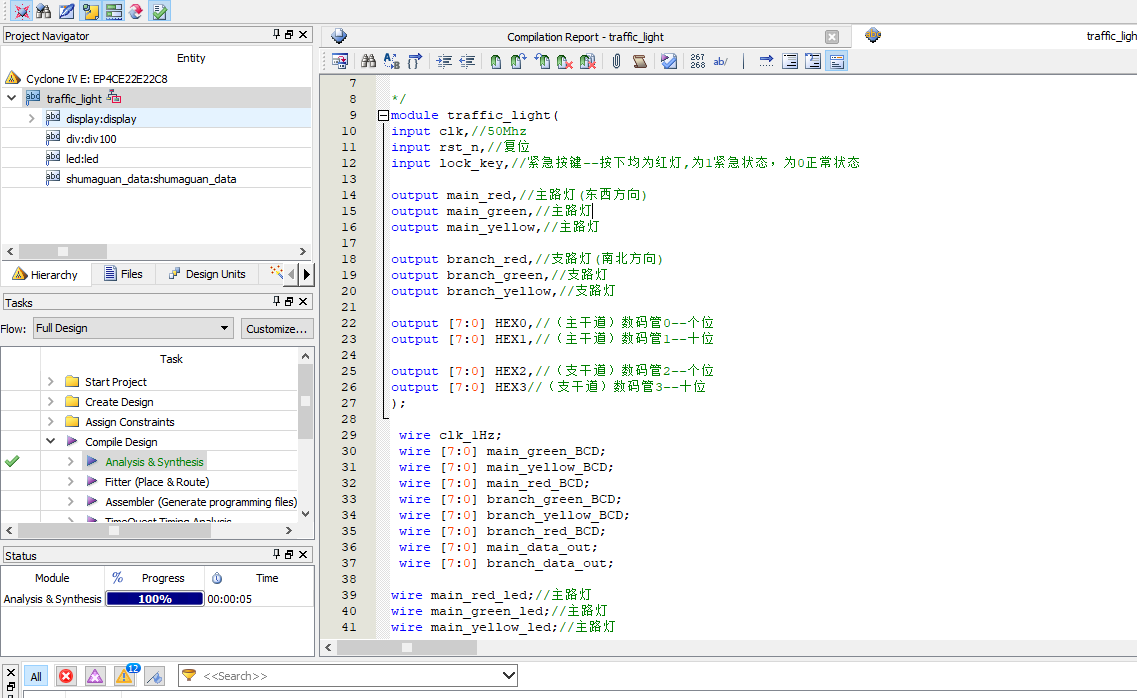1137x698 pixels.
Task: Float the Tasks panel window
Action: (x=289, y=302)
